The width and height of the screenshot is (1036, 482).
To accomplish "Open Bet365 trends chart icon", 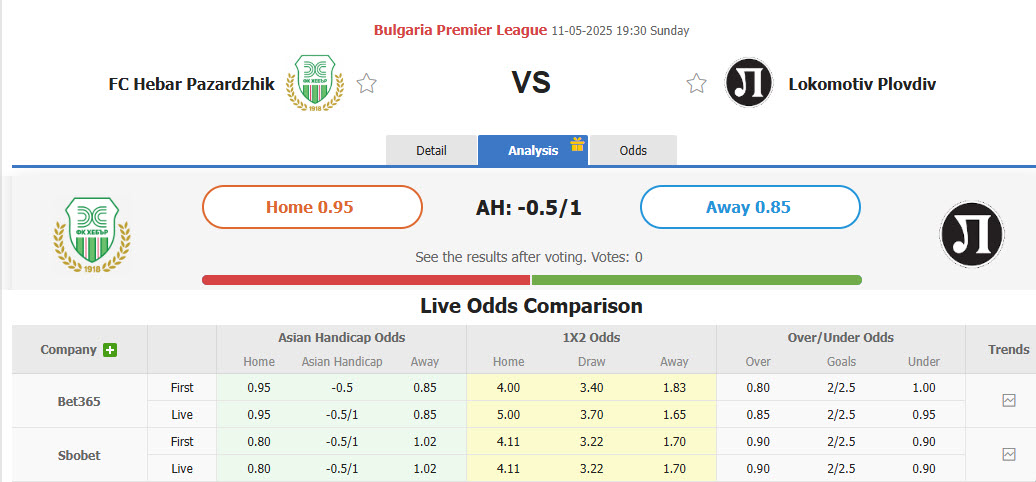I will point(1009,400).
